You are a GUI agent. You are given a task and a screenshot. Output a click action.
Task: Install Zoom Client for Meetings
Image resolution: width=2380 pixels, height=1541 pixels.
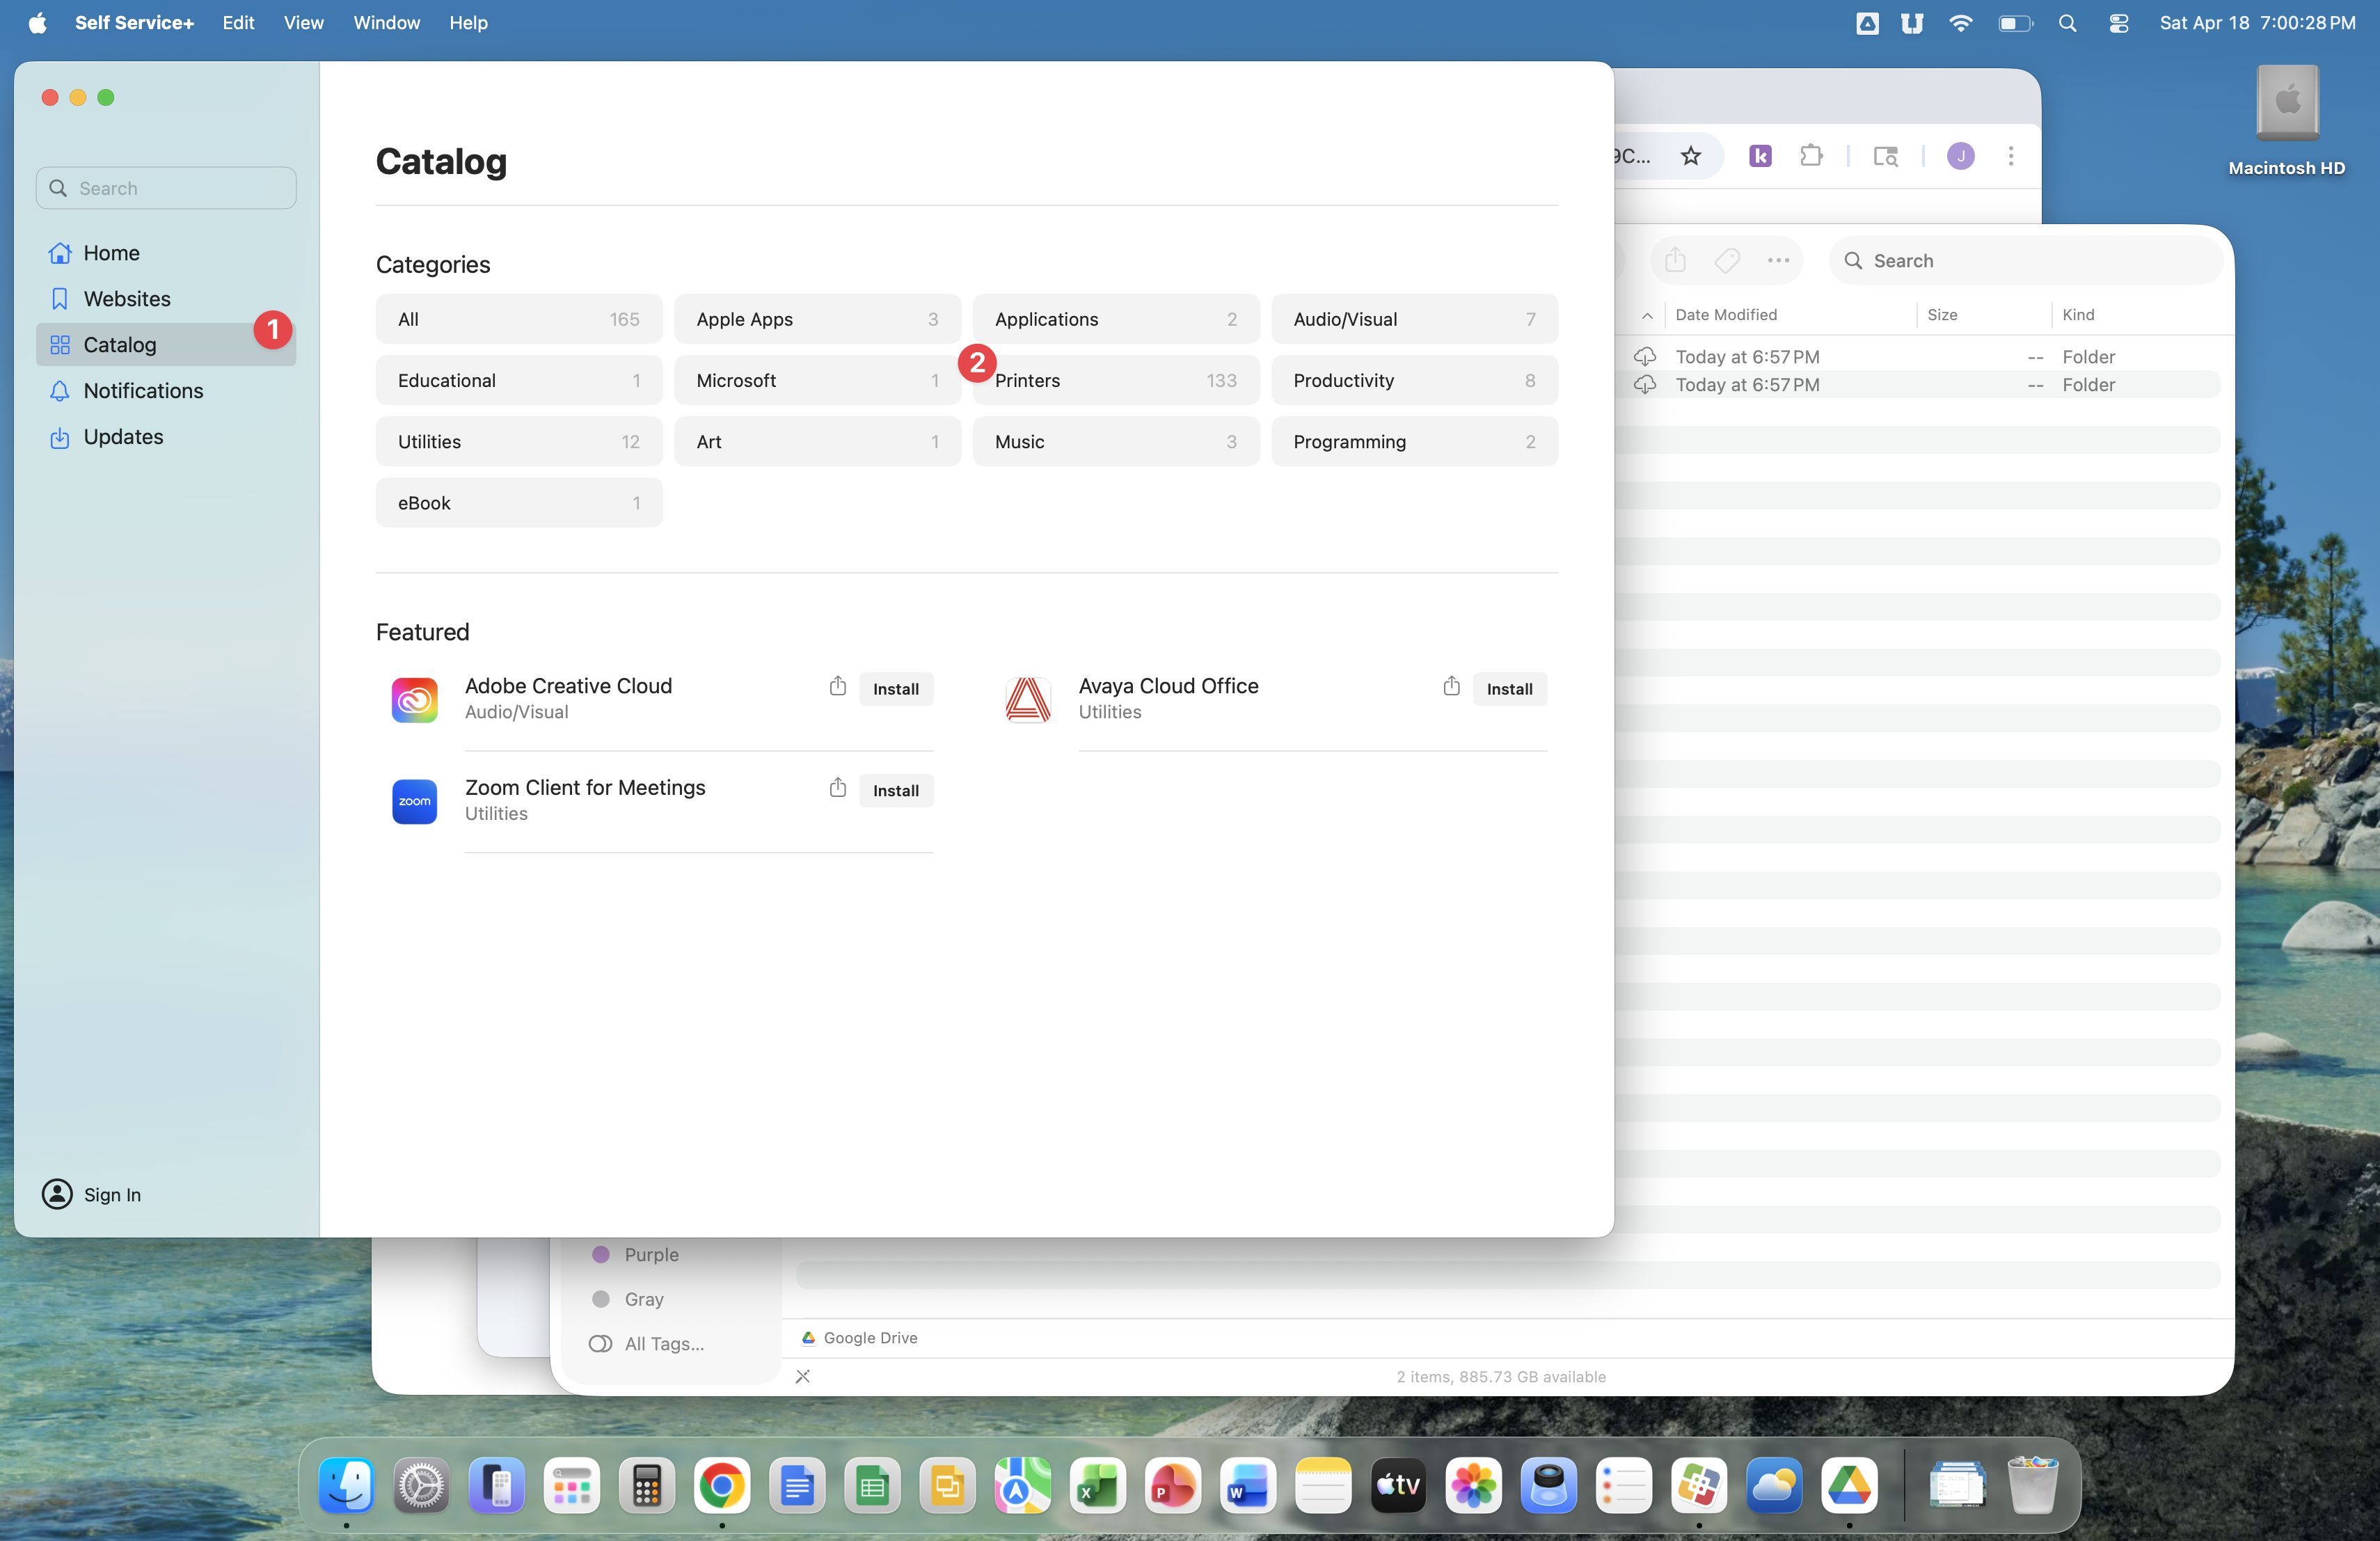point(895,791)
